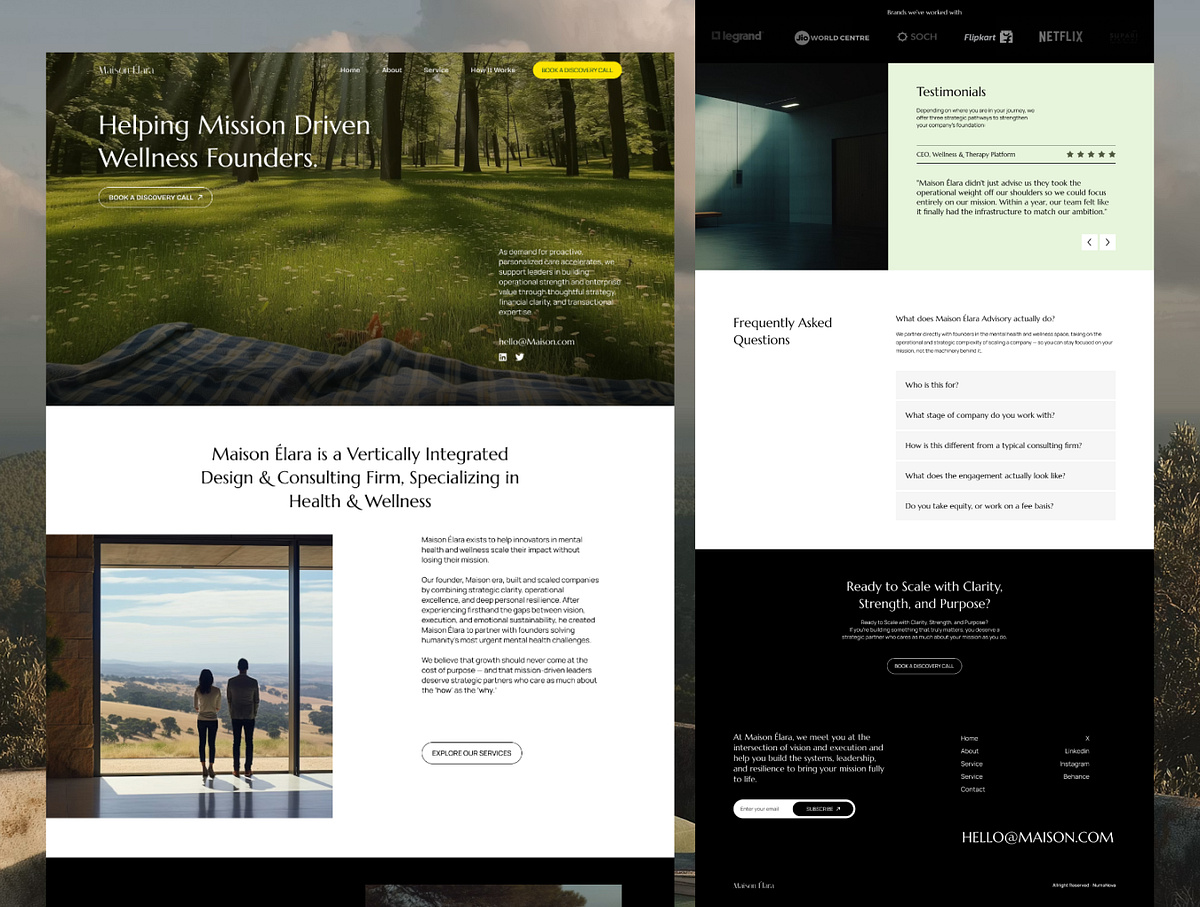Click the large HELLO@MAISON.COM footer email

(1037, 837)
